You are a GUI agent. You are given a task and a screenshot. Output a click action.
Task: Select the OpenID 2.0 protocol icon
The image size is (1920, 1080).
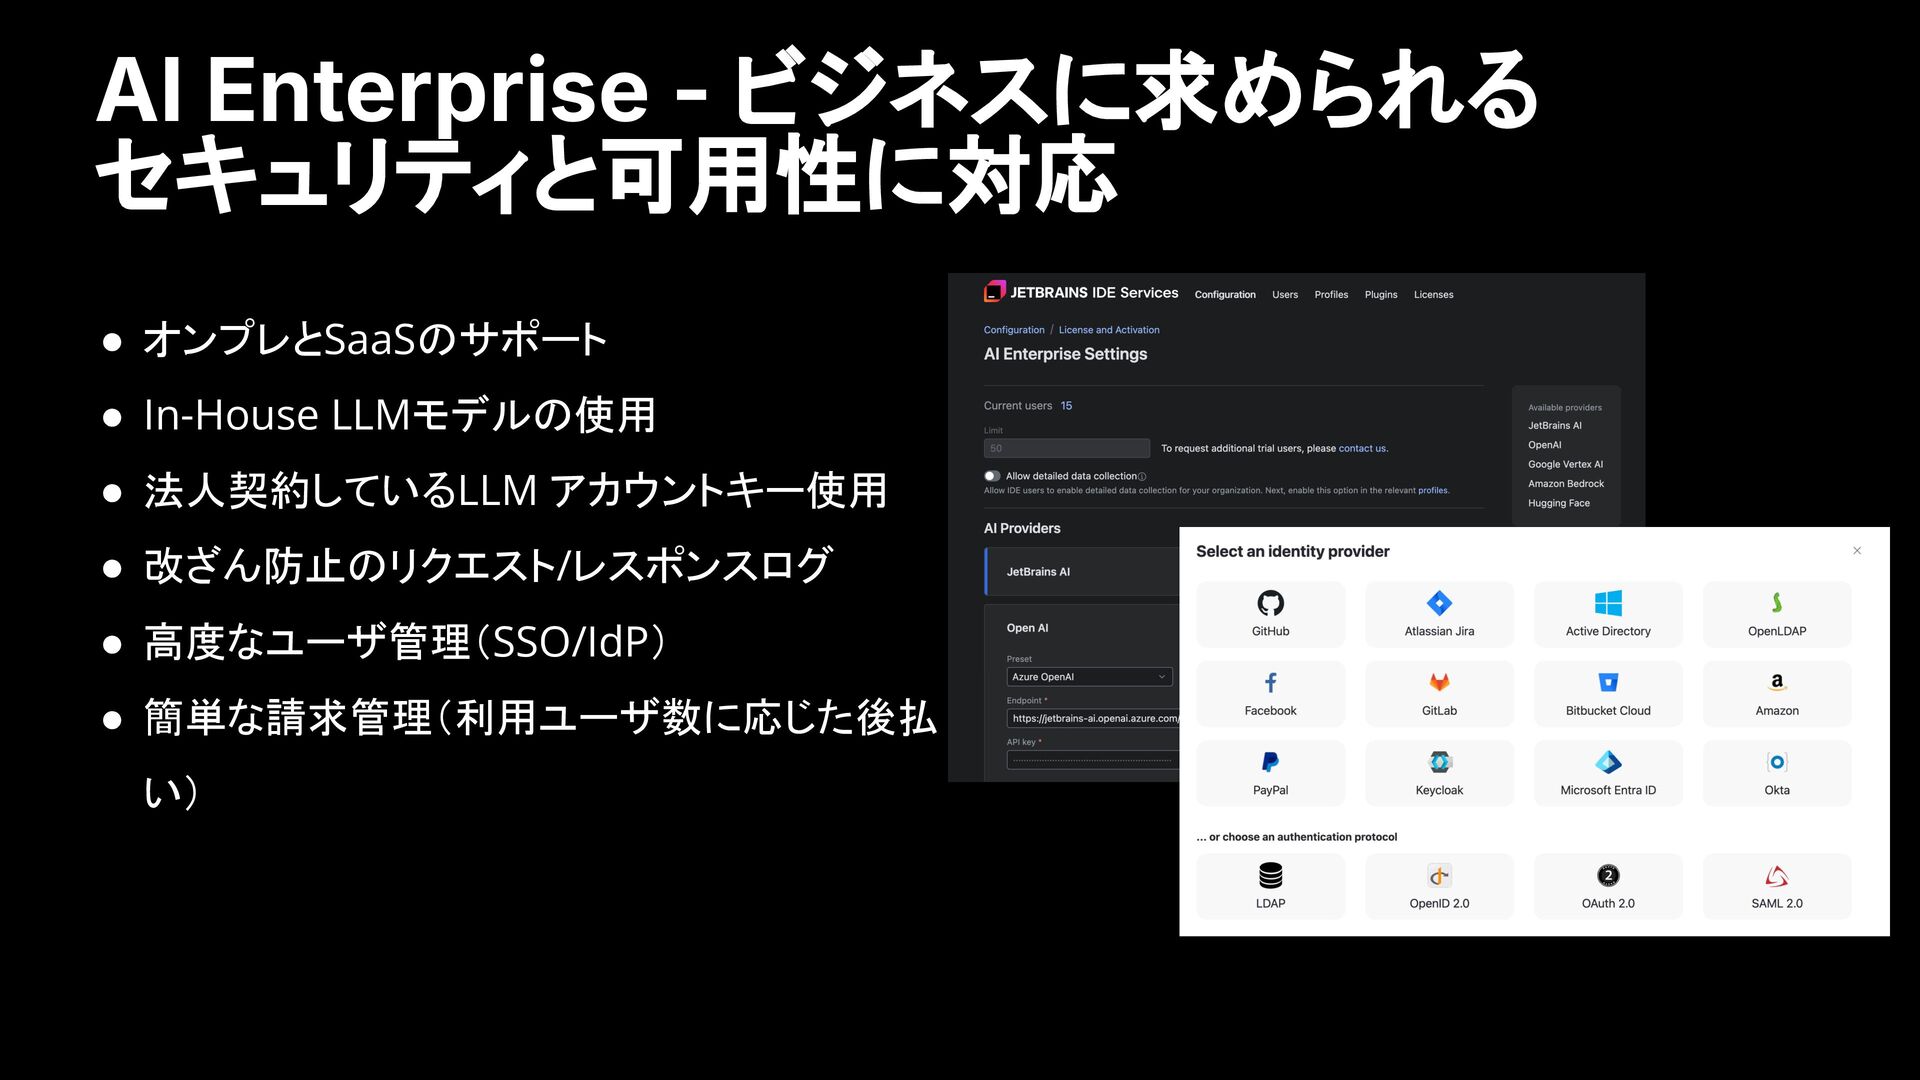[x=1439, y=875]
